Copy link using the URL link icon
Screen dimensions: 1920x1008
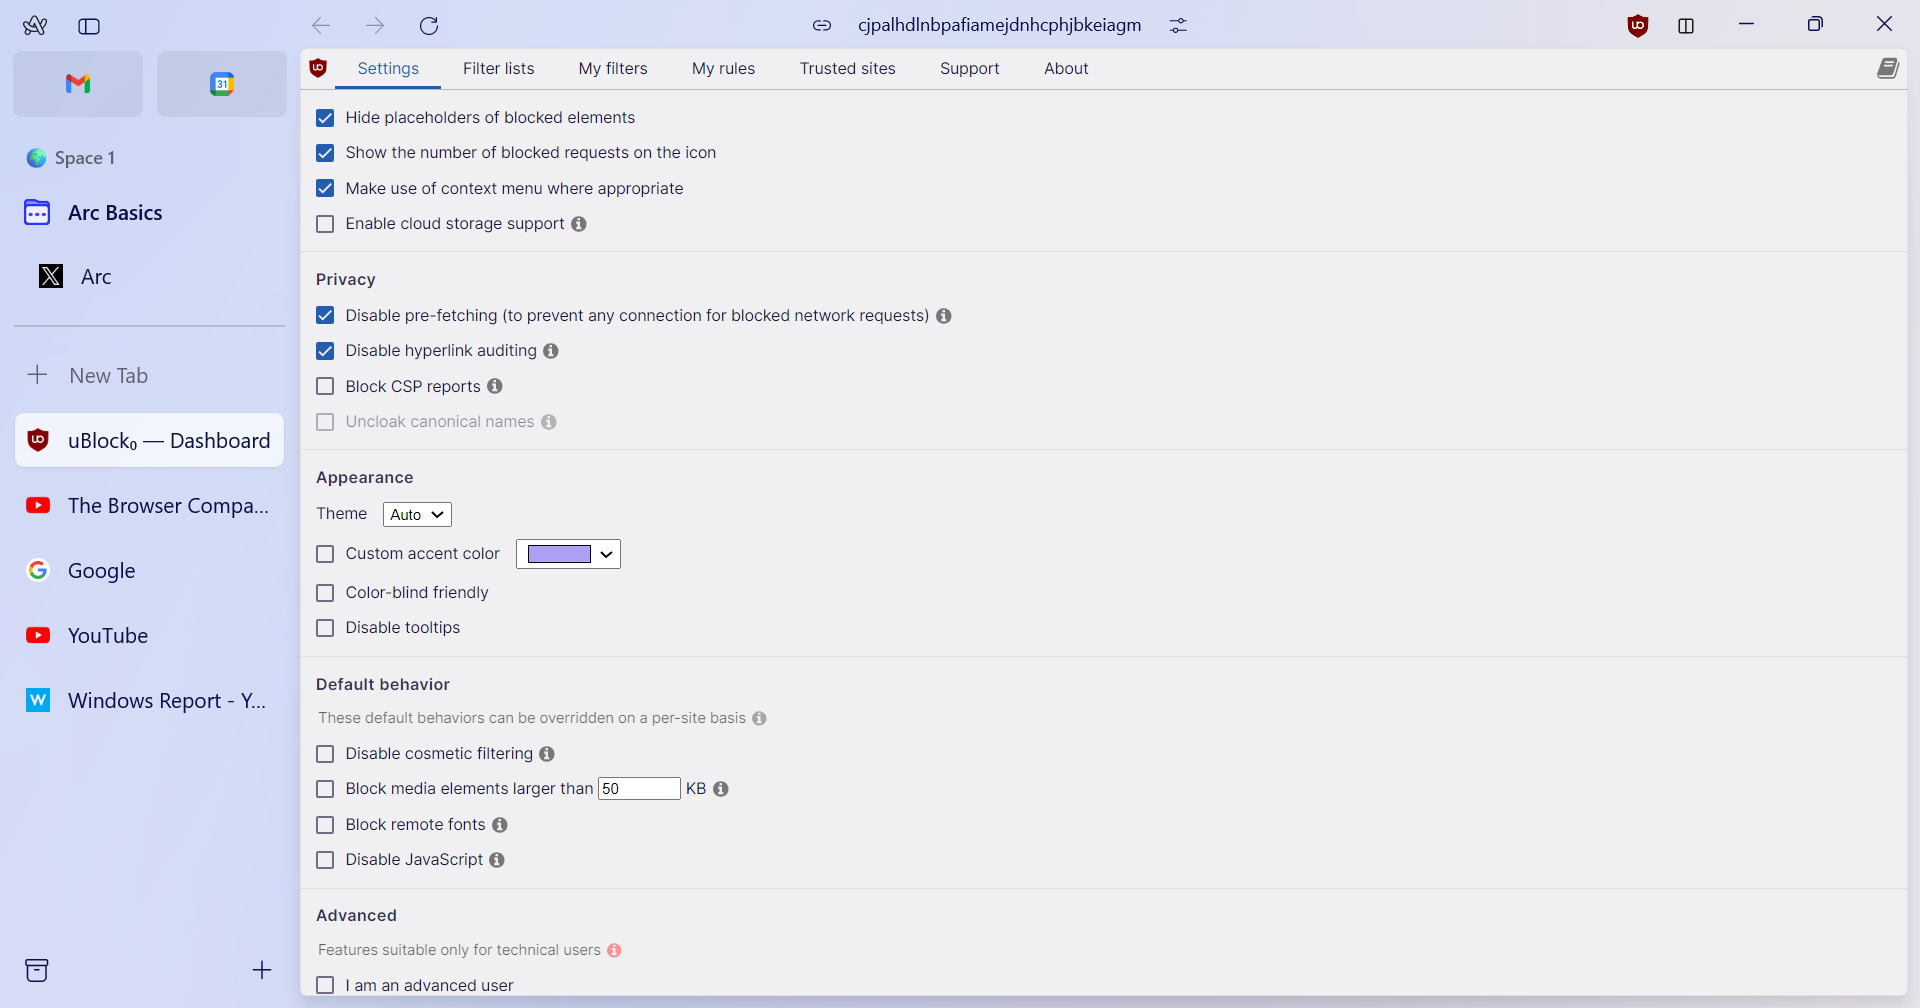coord(822,26)
